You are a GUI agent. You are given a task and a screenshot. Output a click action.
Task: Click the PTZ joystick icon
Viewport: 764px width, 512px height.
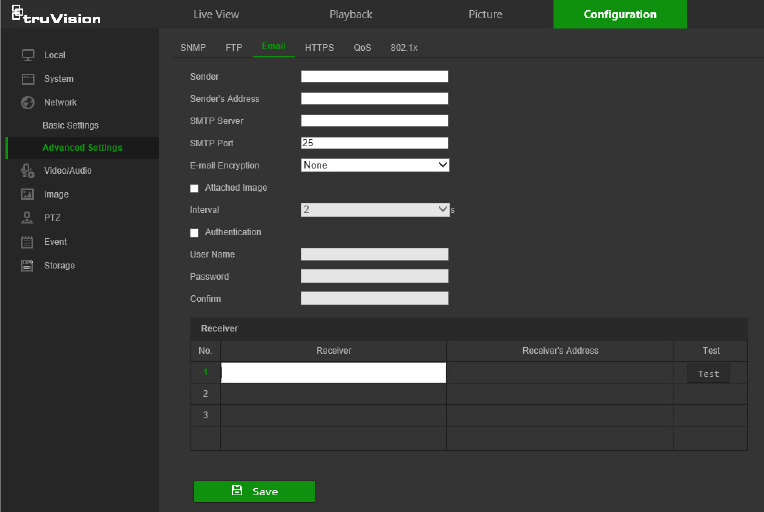(x=27, y=218)
